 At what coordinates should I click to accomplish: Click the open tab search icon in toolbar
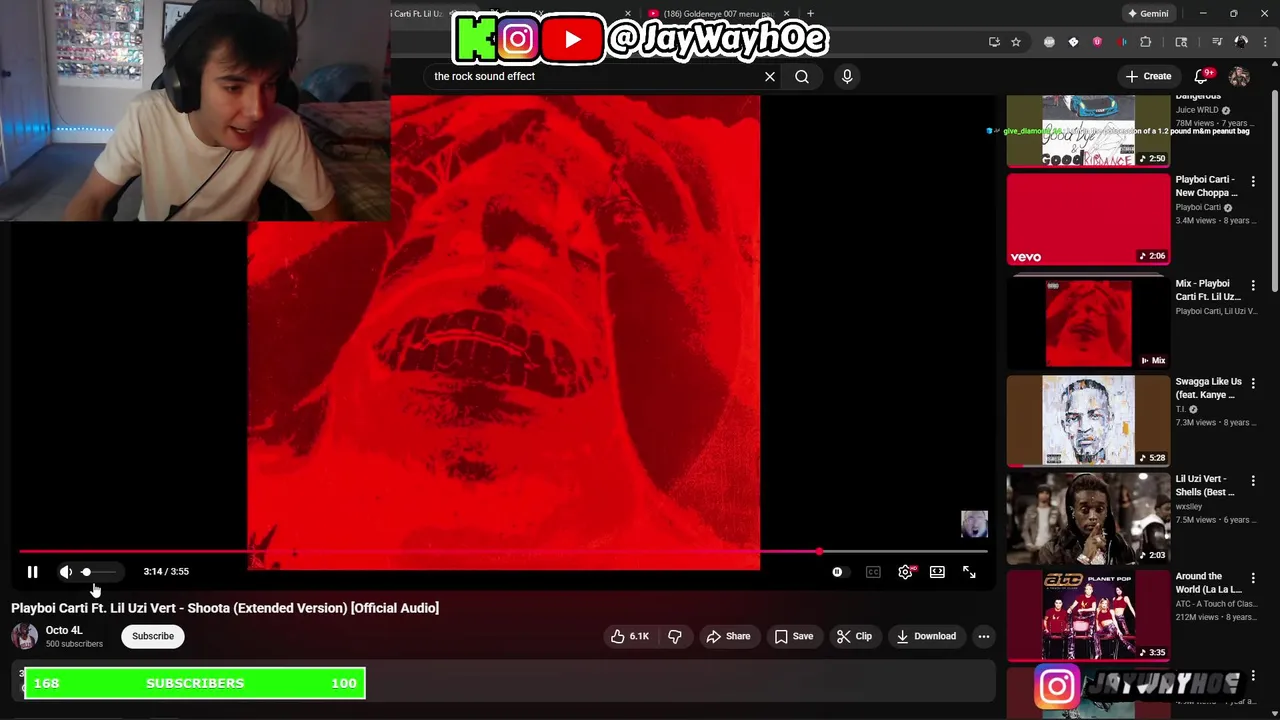[x=1181, y=42]
